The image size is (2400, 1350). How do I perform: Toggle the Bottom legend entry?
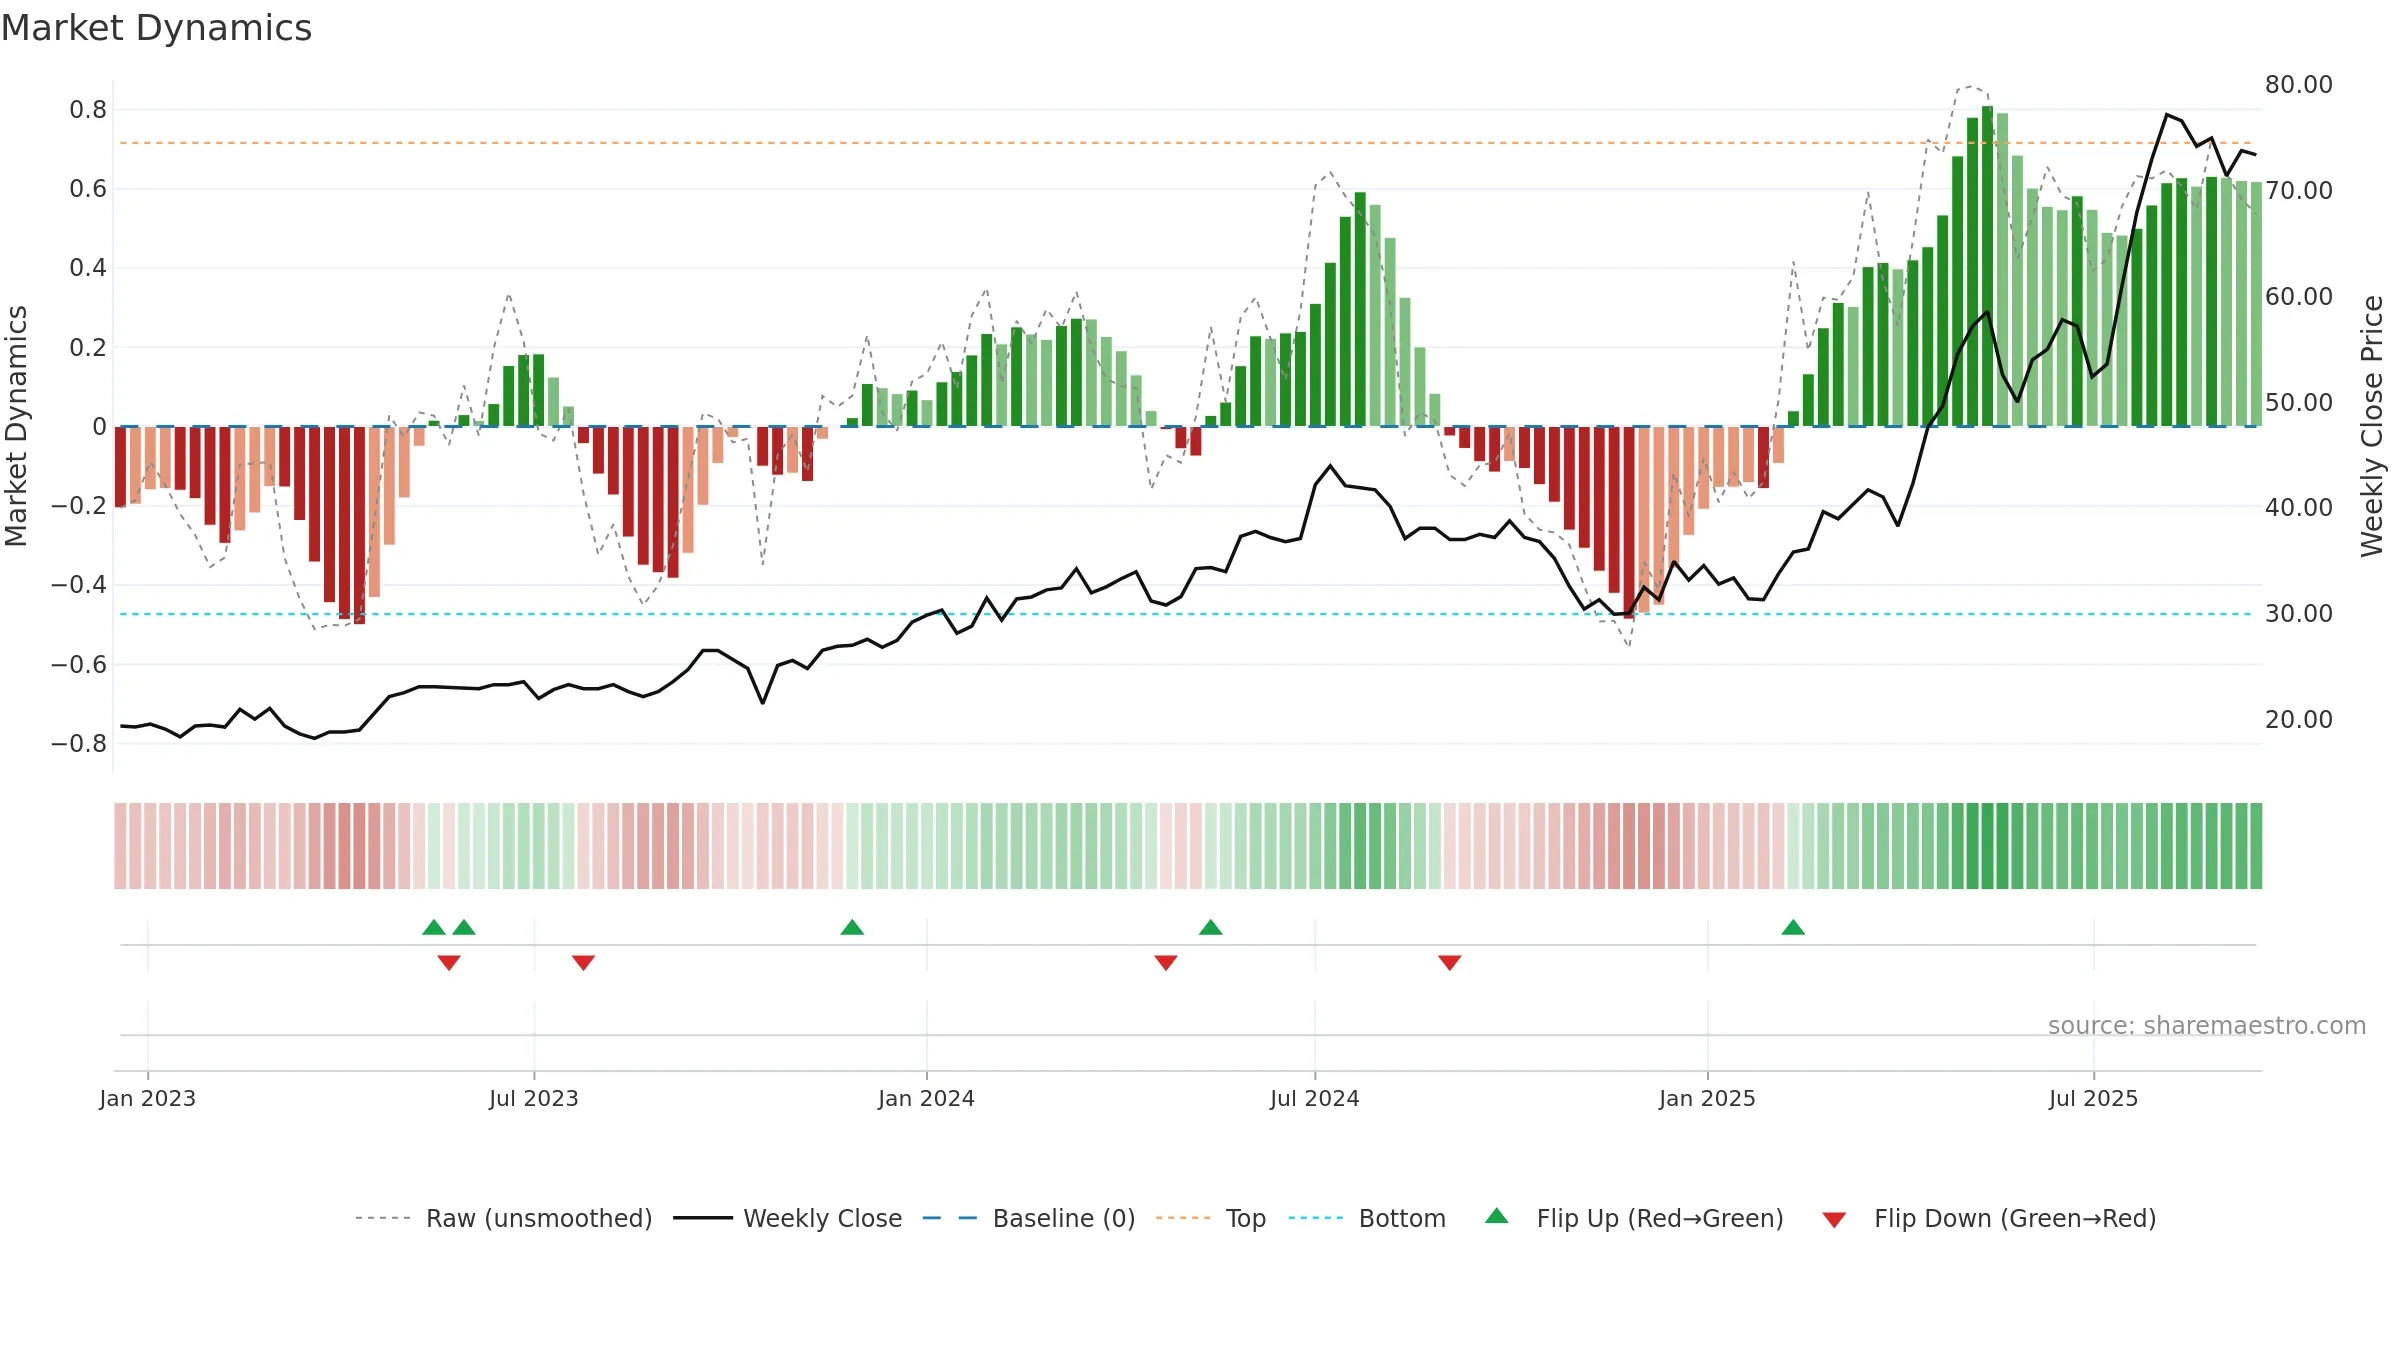[x=1367, y=1218]
